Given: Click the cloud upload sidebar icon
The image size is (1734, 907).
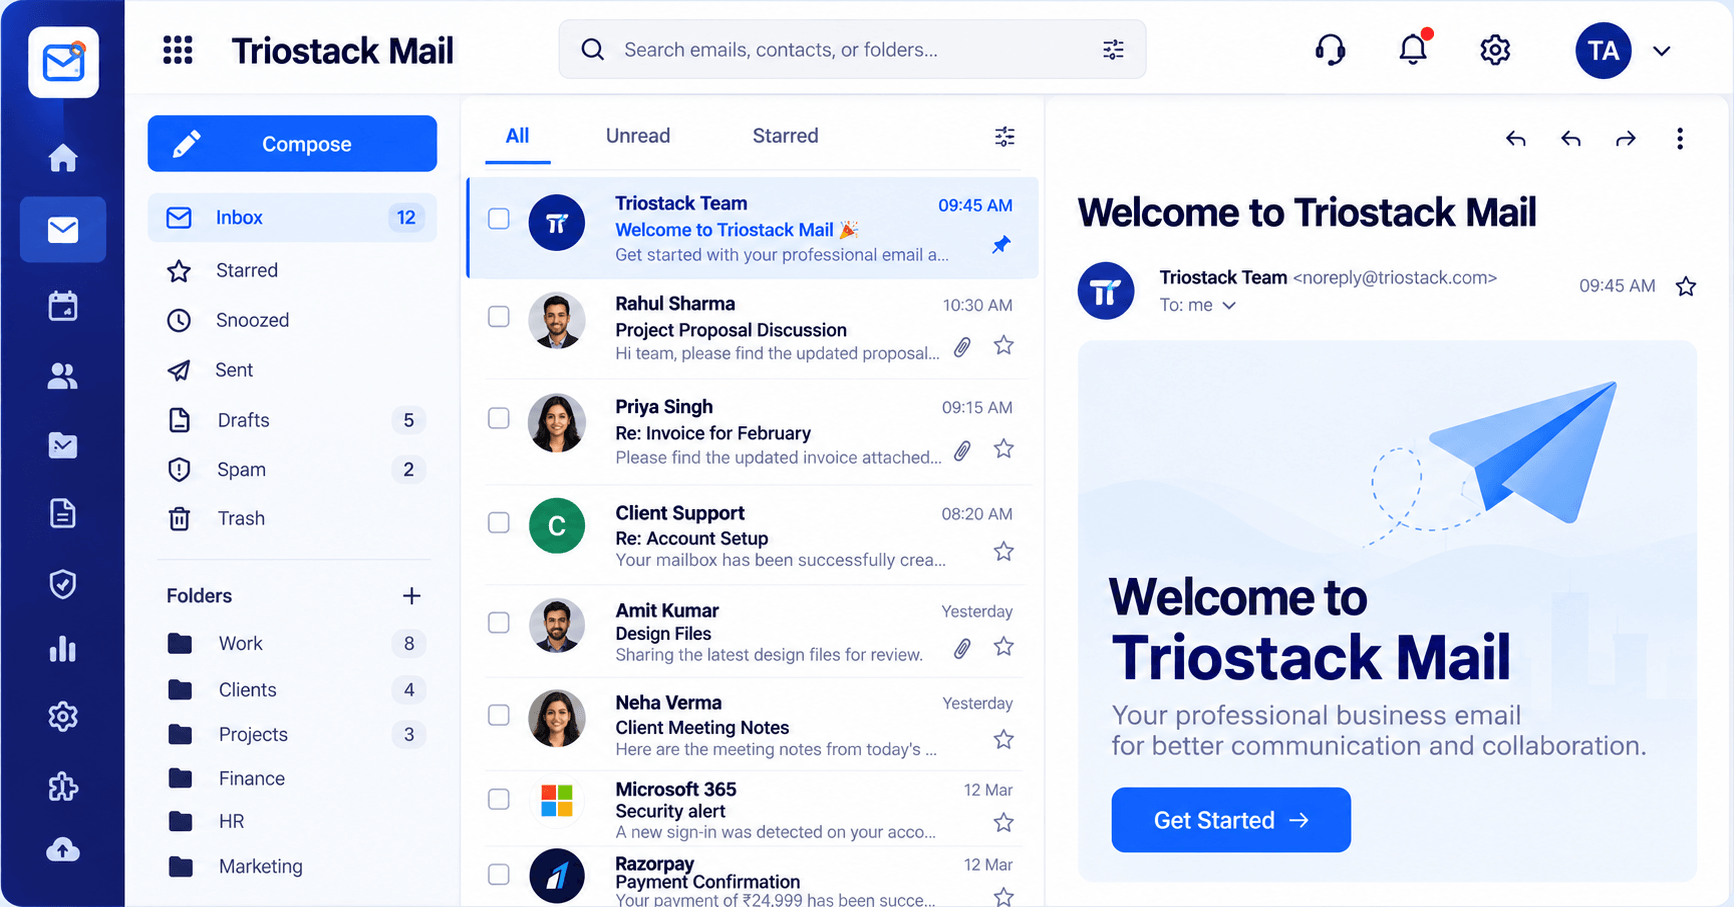Looking at the screenshot, I should [x=63, y=850].
